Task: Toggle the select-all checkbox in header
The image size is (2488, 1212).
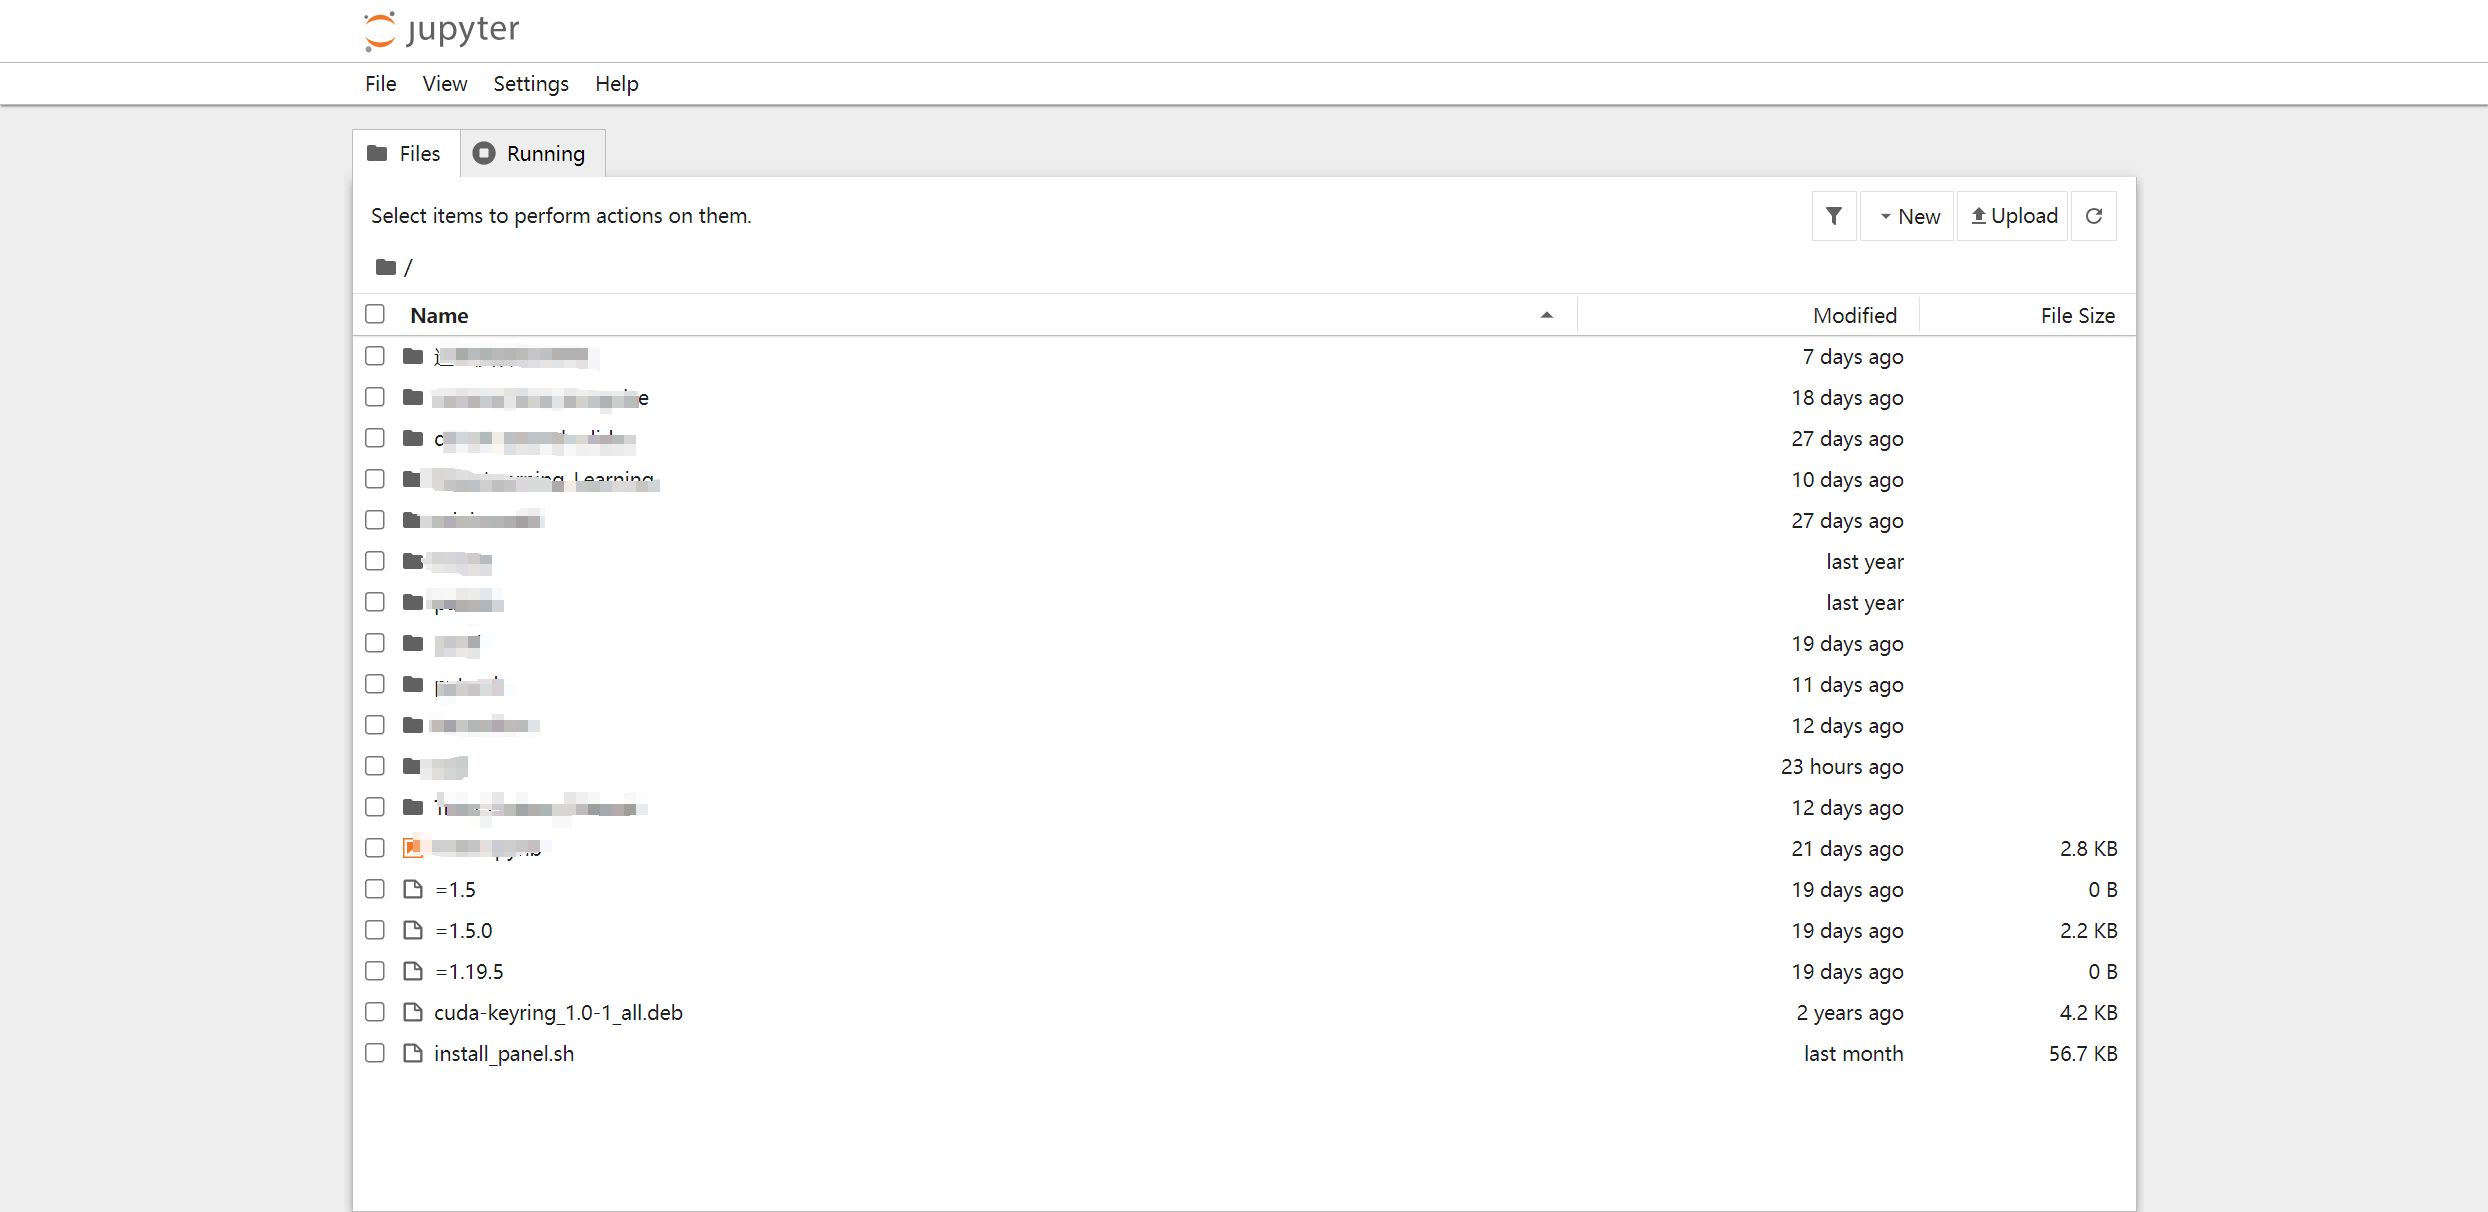Action: coord(375,314)
